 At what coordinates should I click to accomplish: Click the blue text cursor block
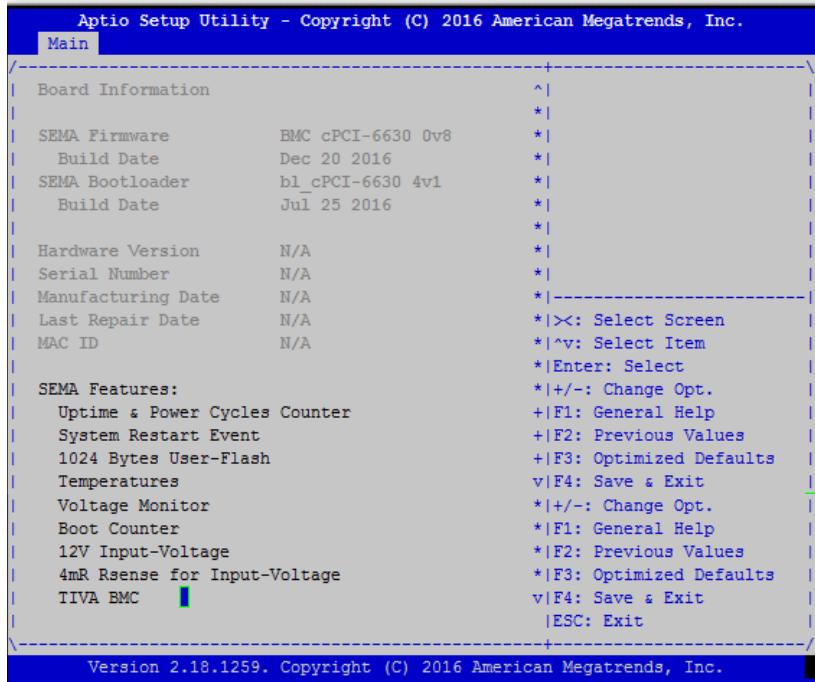tap(184, 597)
